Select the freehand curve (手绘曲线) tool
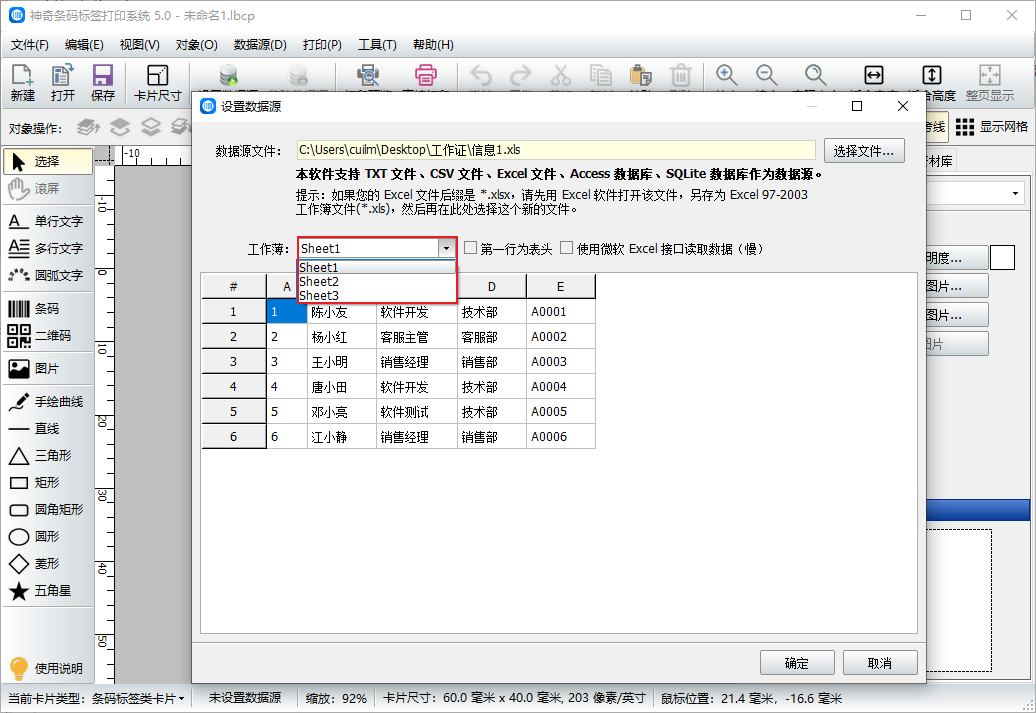The height and width of the screenshot is (713, 1036). coord(47,402)
